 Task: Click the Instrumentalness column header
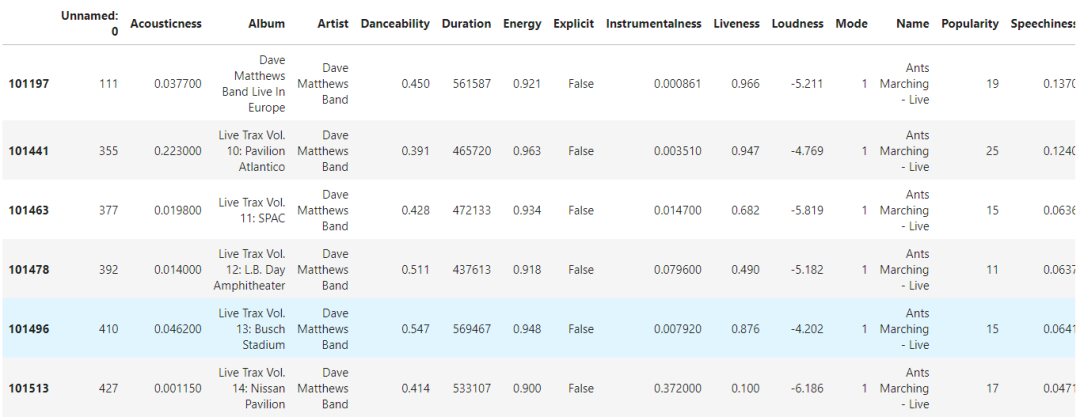click(654, 23)
